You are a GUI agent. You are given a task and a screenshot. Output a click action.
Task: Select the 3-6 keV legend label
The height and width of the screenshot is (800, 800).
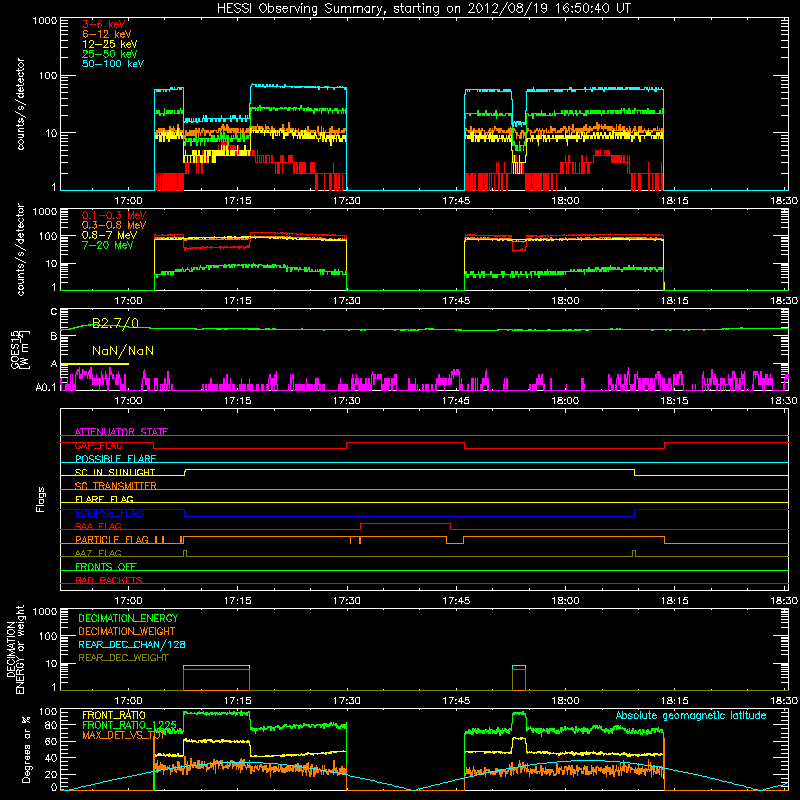click(x=104, y=24)
